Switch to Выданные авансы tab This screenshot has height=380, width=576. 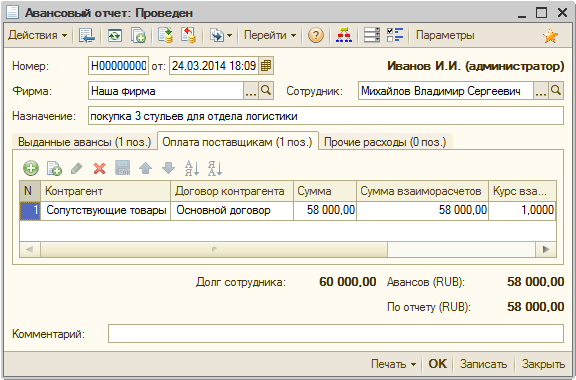[x=84, y=142]
